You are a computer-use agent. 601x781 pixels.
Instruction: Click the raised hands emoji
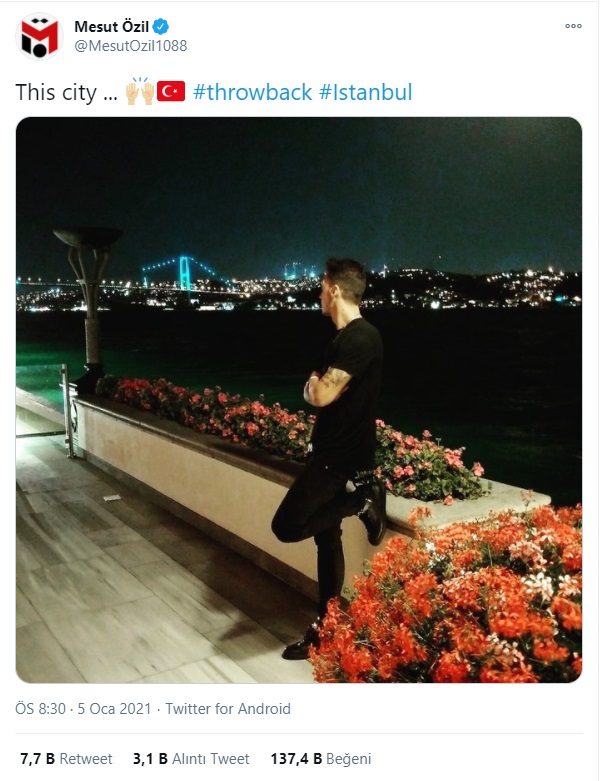(139, 91)
